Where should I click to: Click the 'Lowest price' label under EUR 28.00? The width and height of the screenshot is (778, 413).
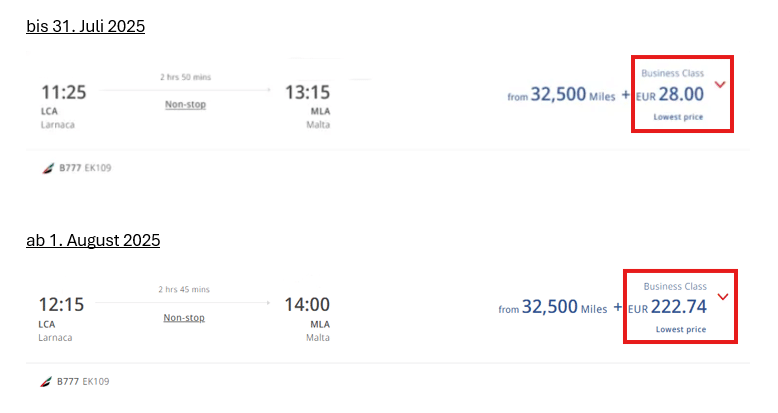click(678, 117)
